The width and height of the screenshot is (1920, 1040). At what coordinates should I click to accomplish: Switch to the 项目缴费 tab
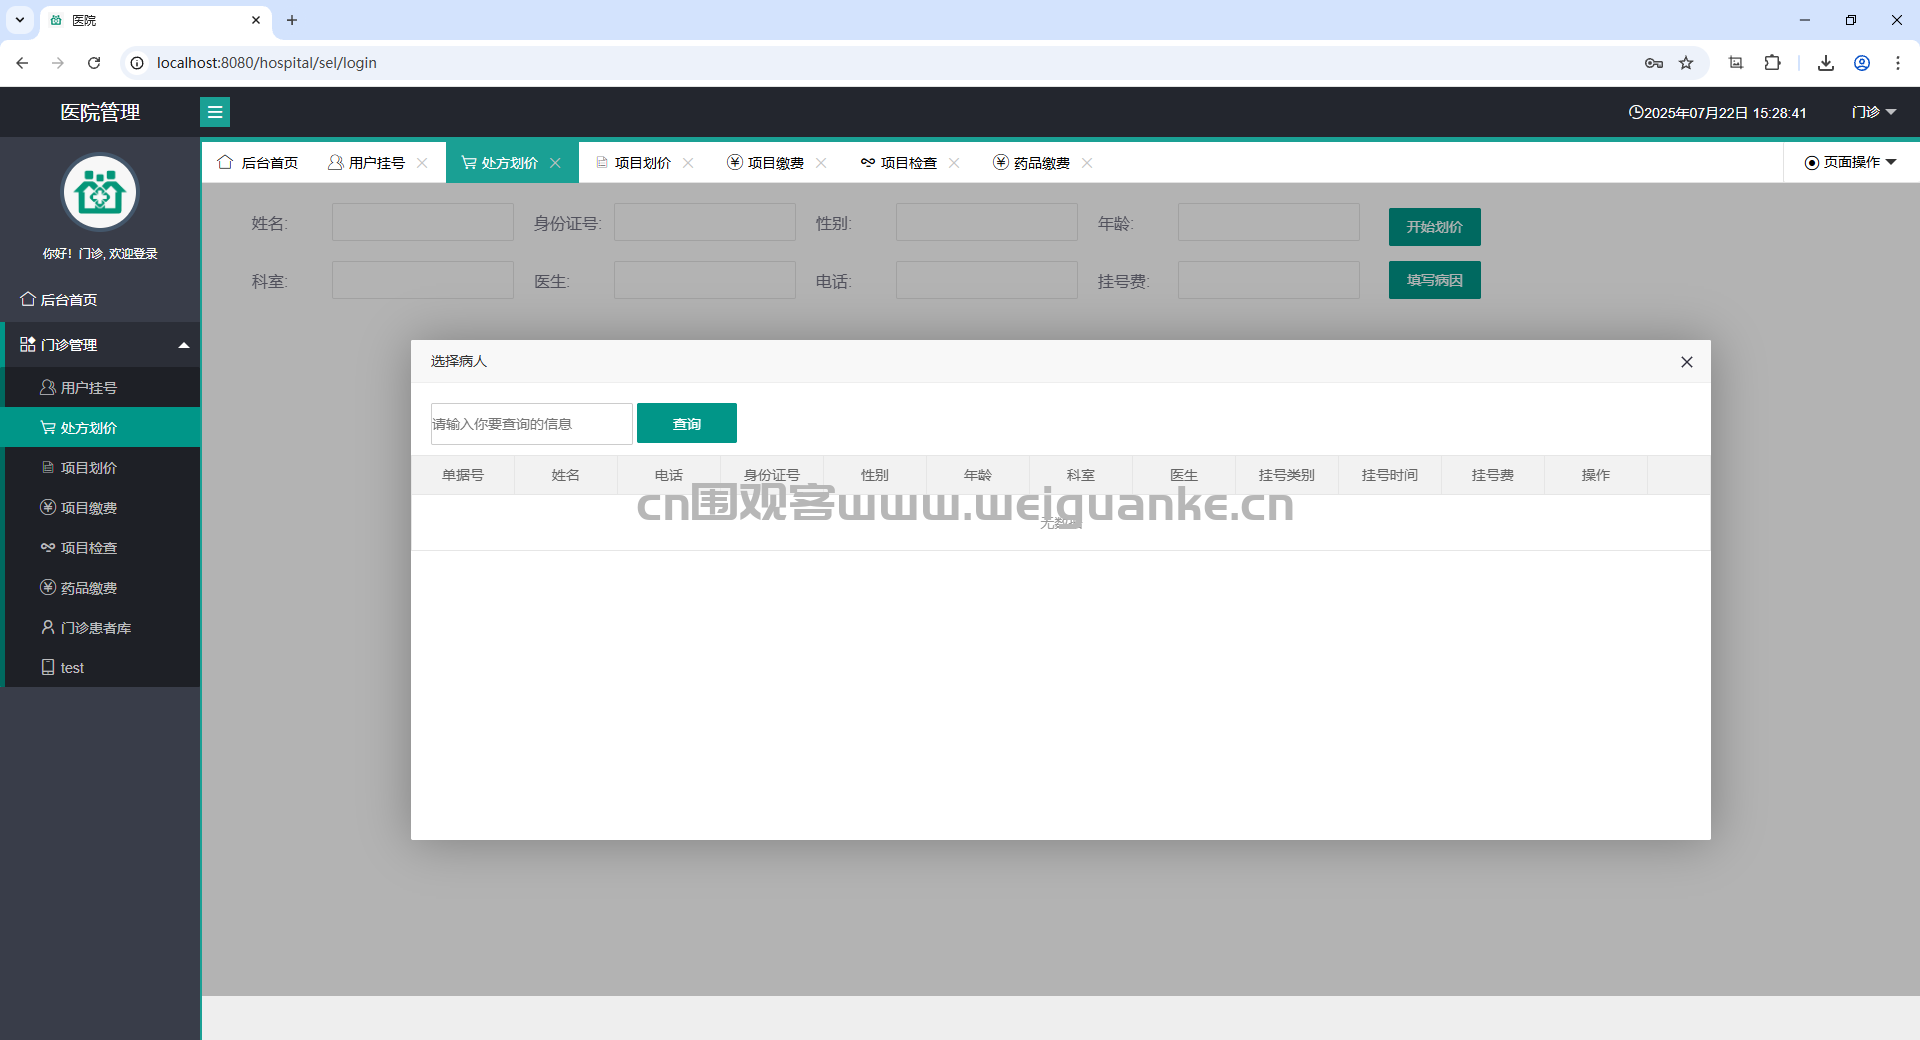pyautogui.click(x=765, y=163)
